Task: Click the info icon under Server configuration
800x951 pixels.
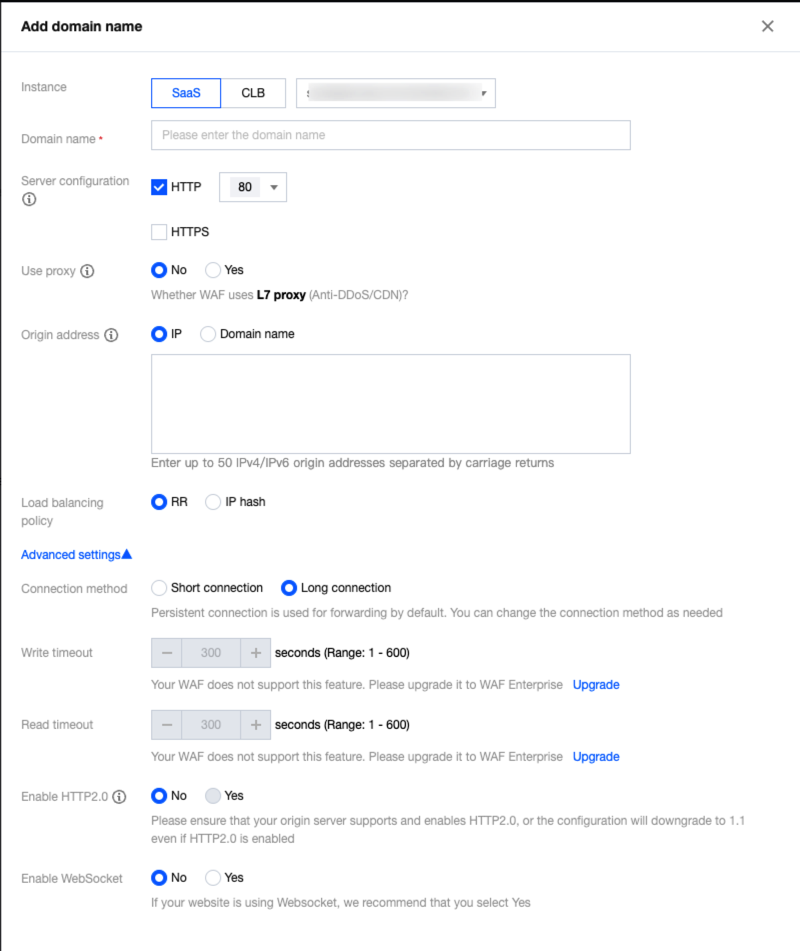Action: (x=29, y=200)
